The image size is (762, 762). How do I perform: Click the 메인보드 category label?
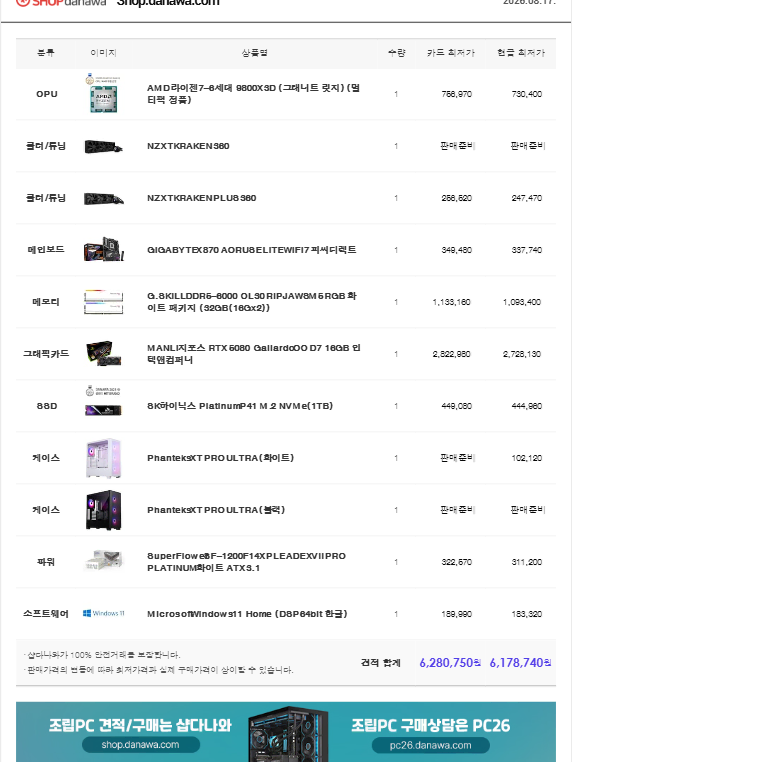[x=46, y=250]
